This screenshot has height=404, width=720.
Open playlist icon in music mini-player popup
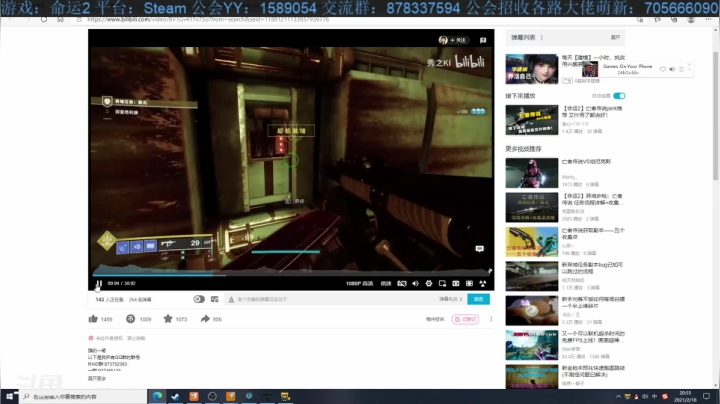[681, 69]
